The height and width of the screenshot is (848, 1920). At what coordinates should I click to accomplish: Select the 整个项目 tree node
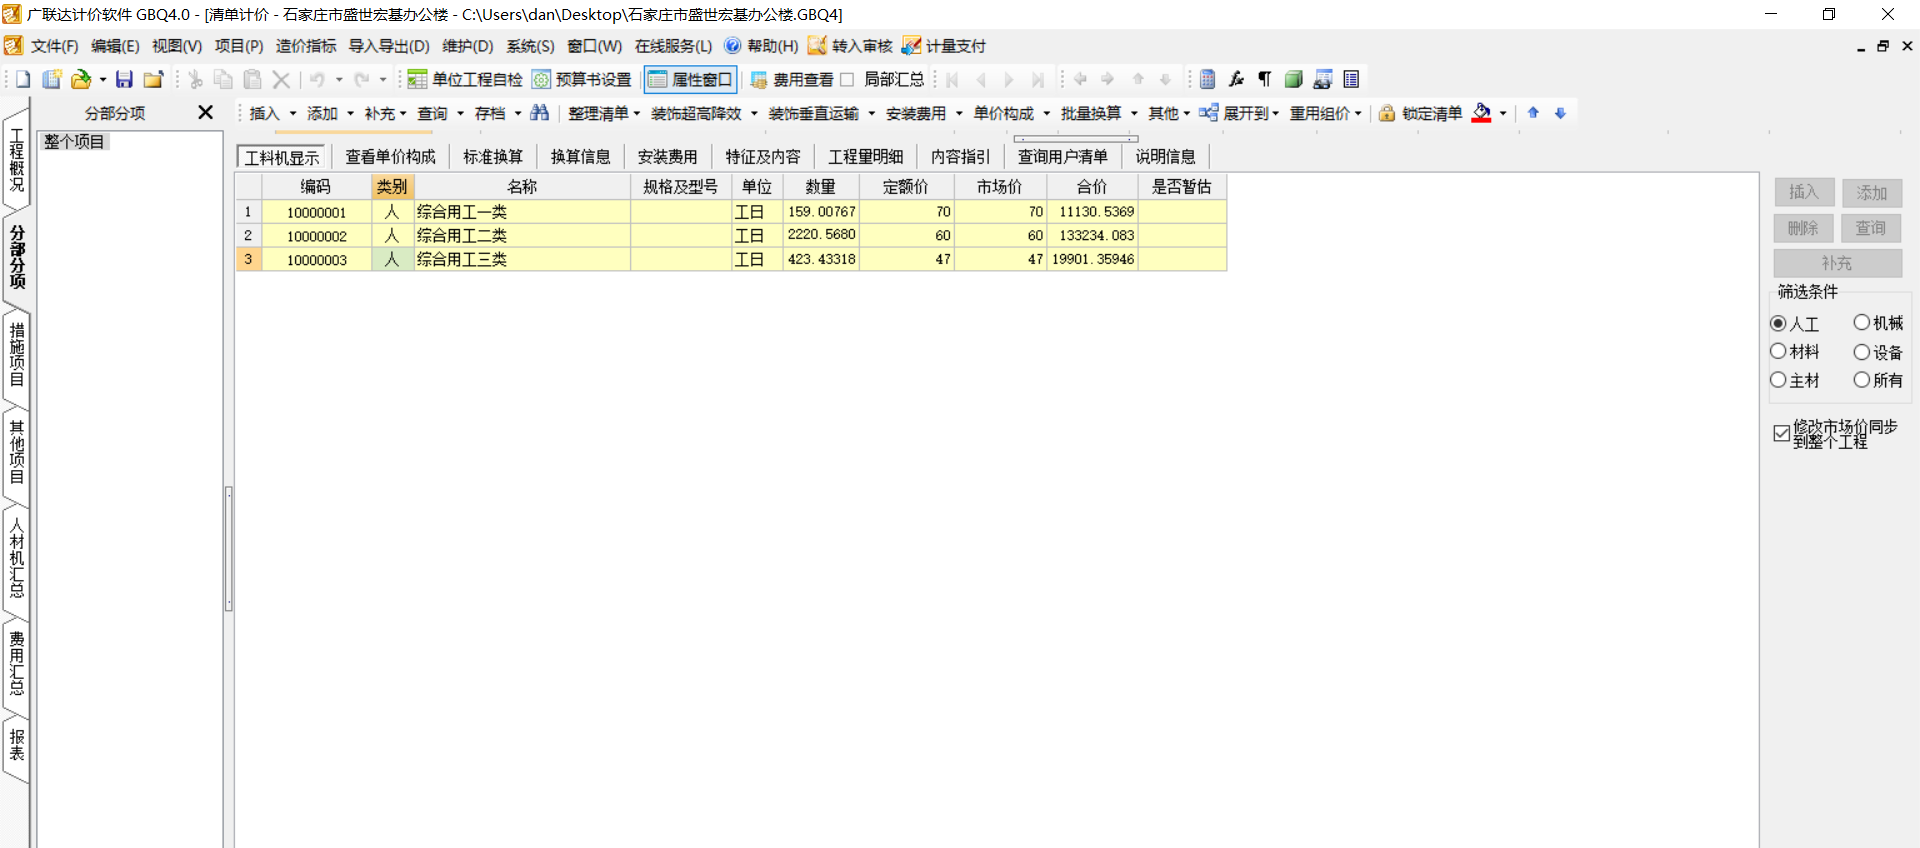(x=74, y=141)
